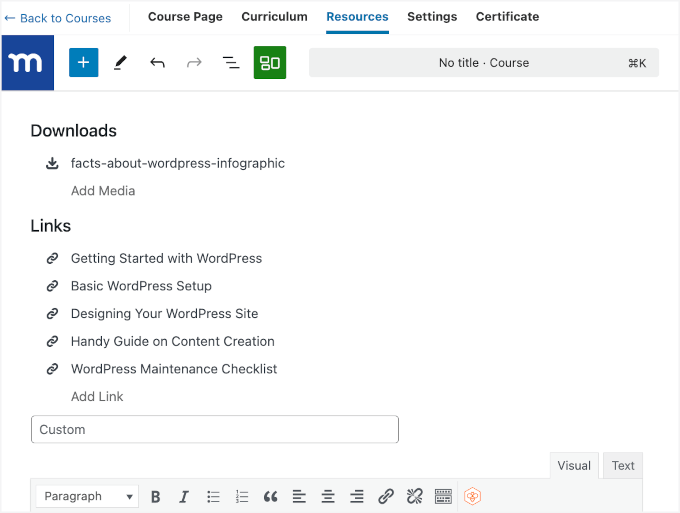Viewport: 680px width, 513px height.
Task: Switch to the Course Page tab
Action: tap(185, 17)
